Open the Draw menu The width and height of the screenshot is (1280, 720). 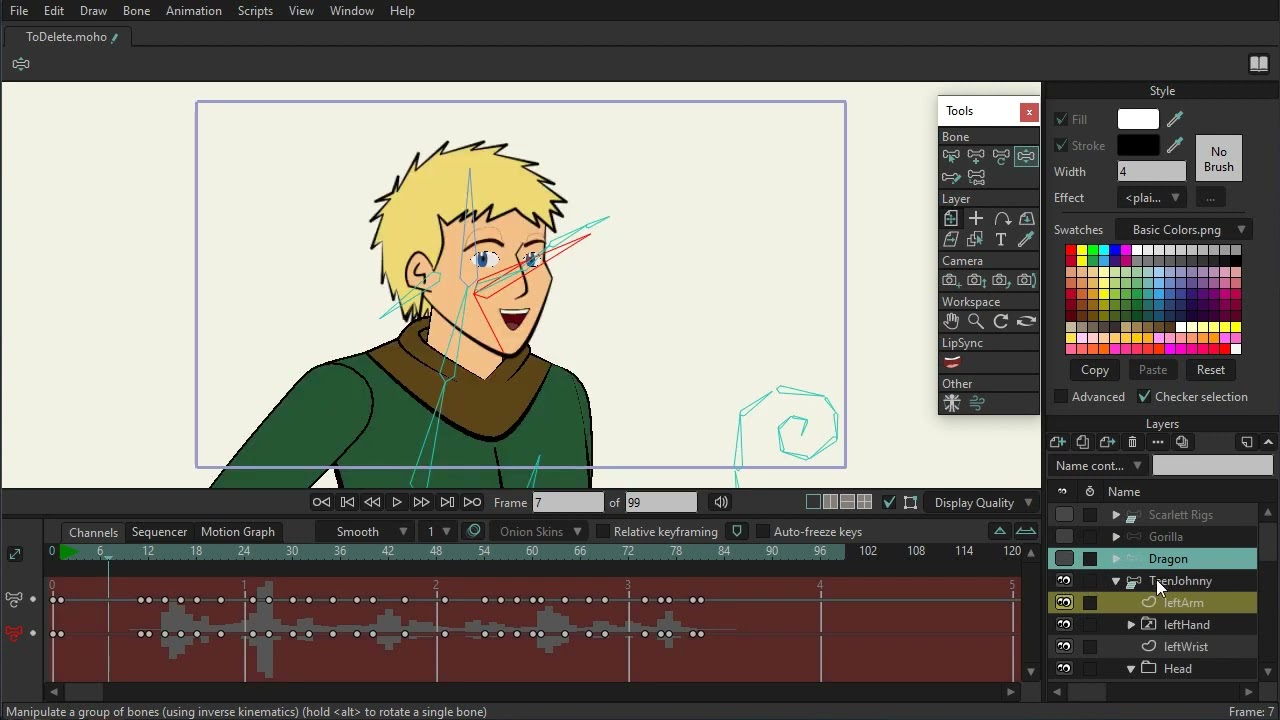(93, 11)
